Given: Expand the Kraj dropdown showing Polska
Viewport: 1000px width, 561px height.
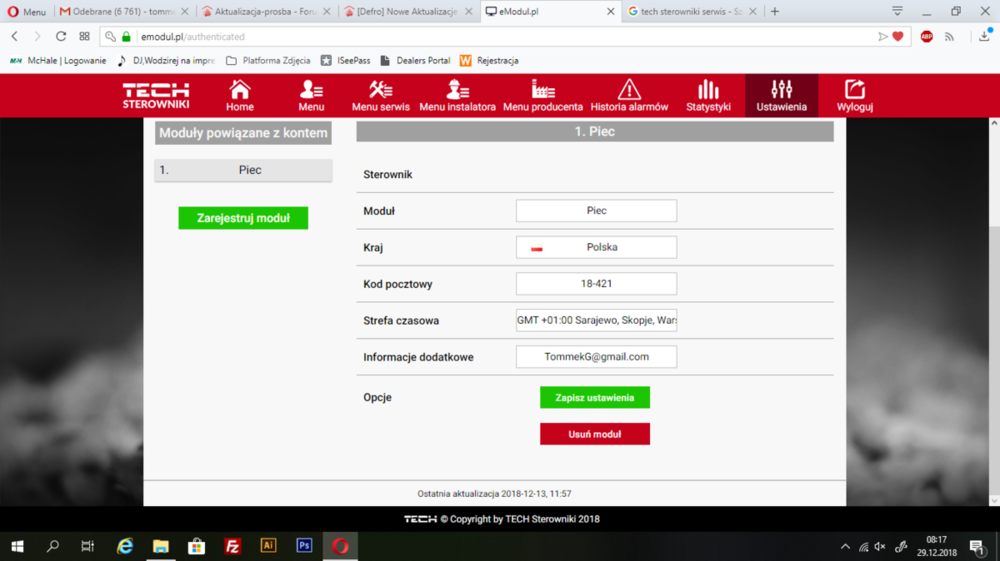Looking at the screenshot, I should pos(596,247).
